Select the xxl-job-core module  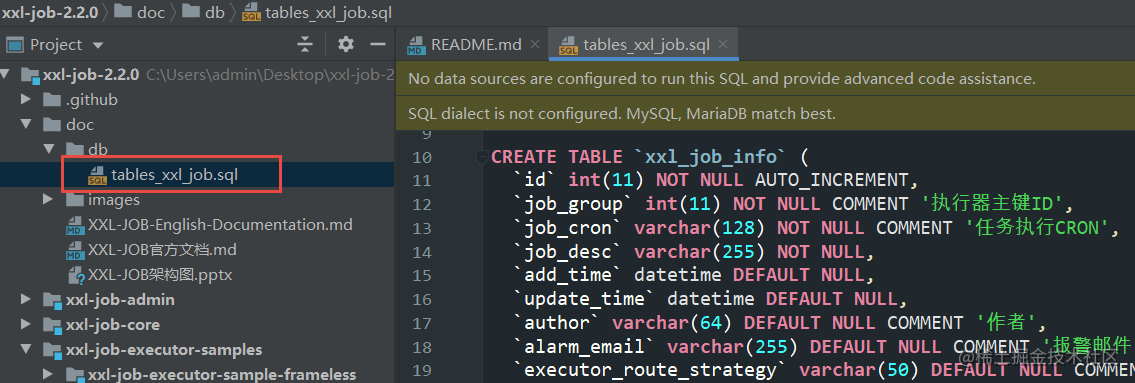(x=112, y=324)
